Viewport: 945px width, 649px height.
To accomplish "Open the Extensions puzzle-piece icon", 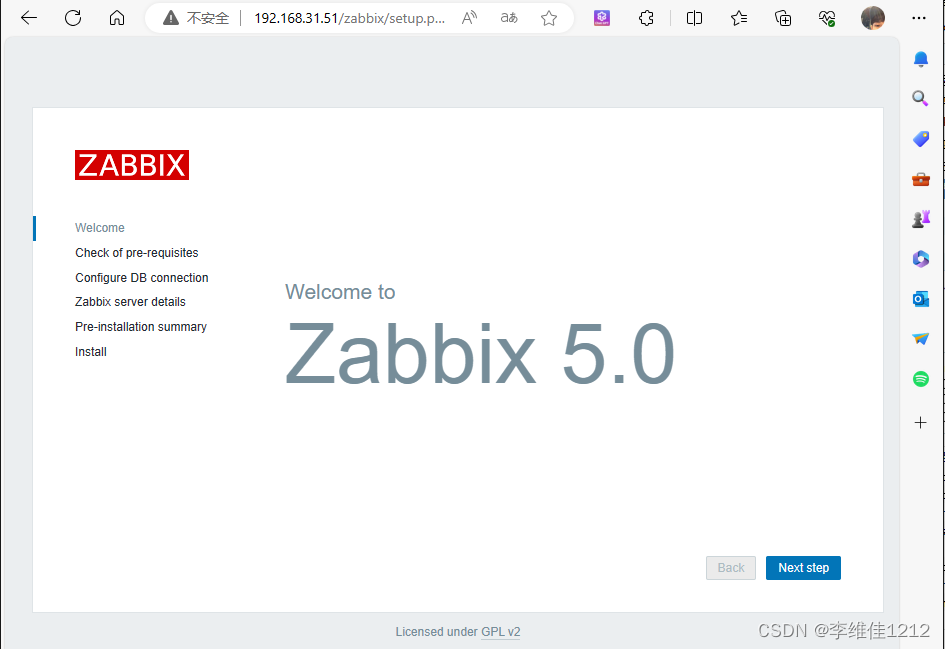I will (646, 18).
